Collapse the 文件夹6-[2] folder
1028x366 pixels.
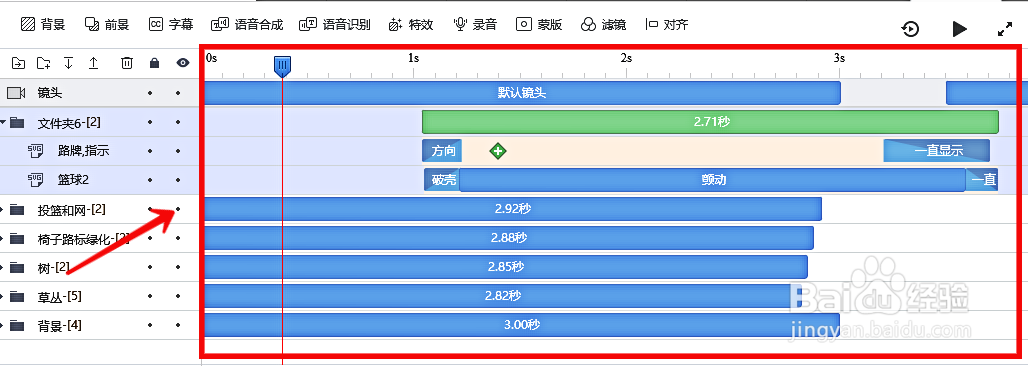pos(3,123)
